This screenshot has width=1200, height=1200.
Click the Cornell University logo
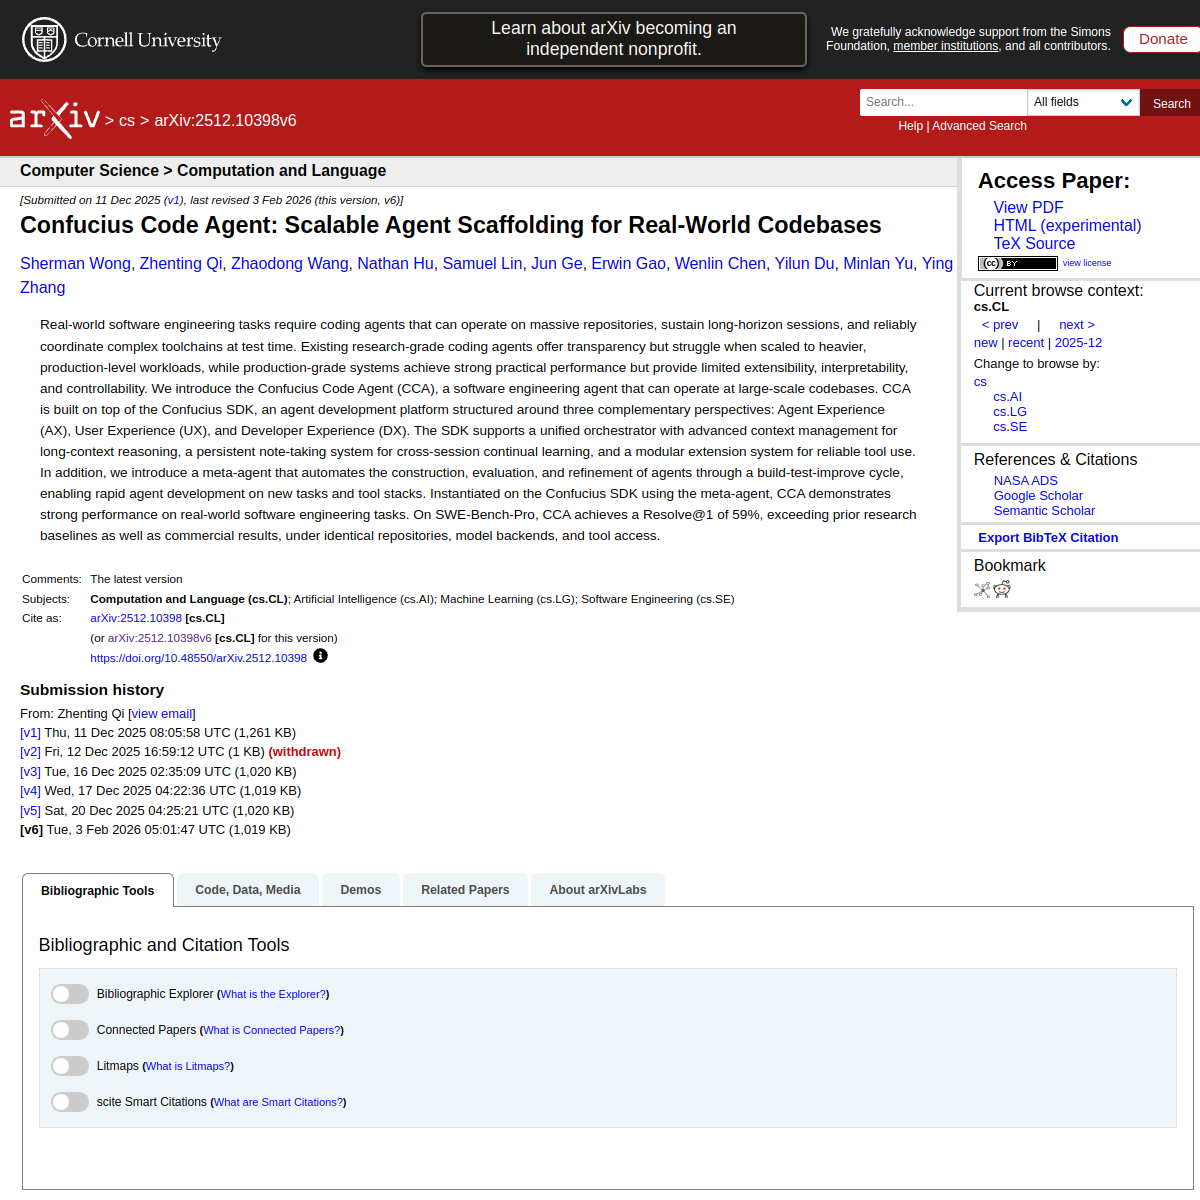coord(121,40)
